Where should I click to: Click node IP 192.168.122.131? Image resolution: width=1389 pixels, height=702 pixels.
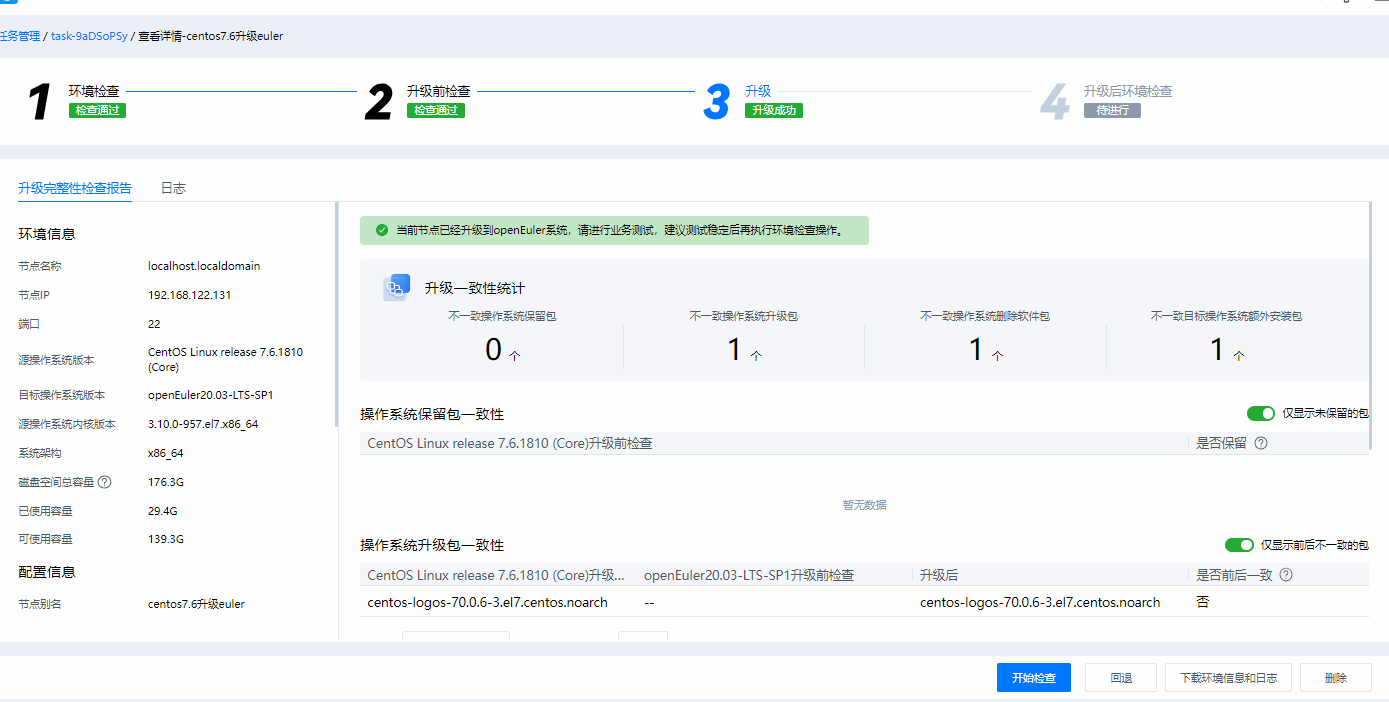click(189, 295)
